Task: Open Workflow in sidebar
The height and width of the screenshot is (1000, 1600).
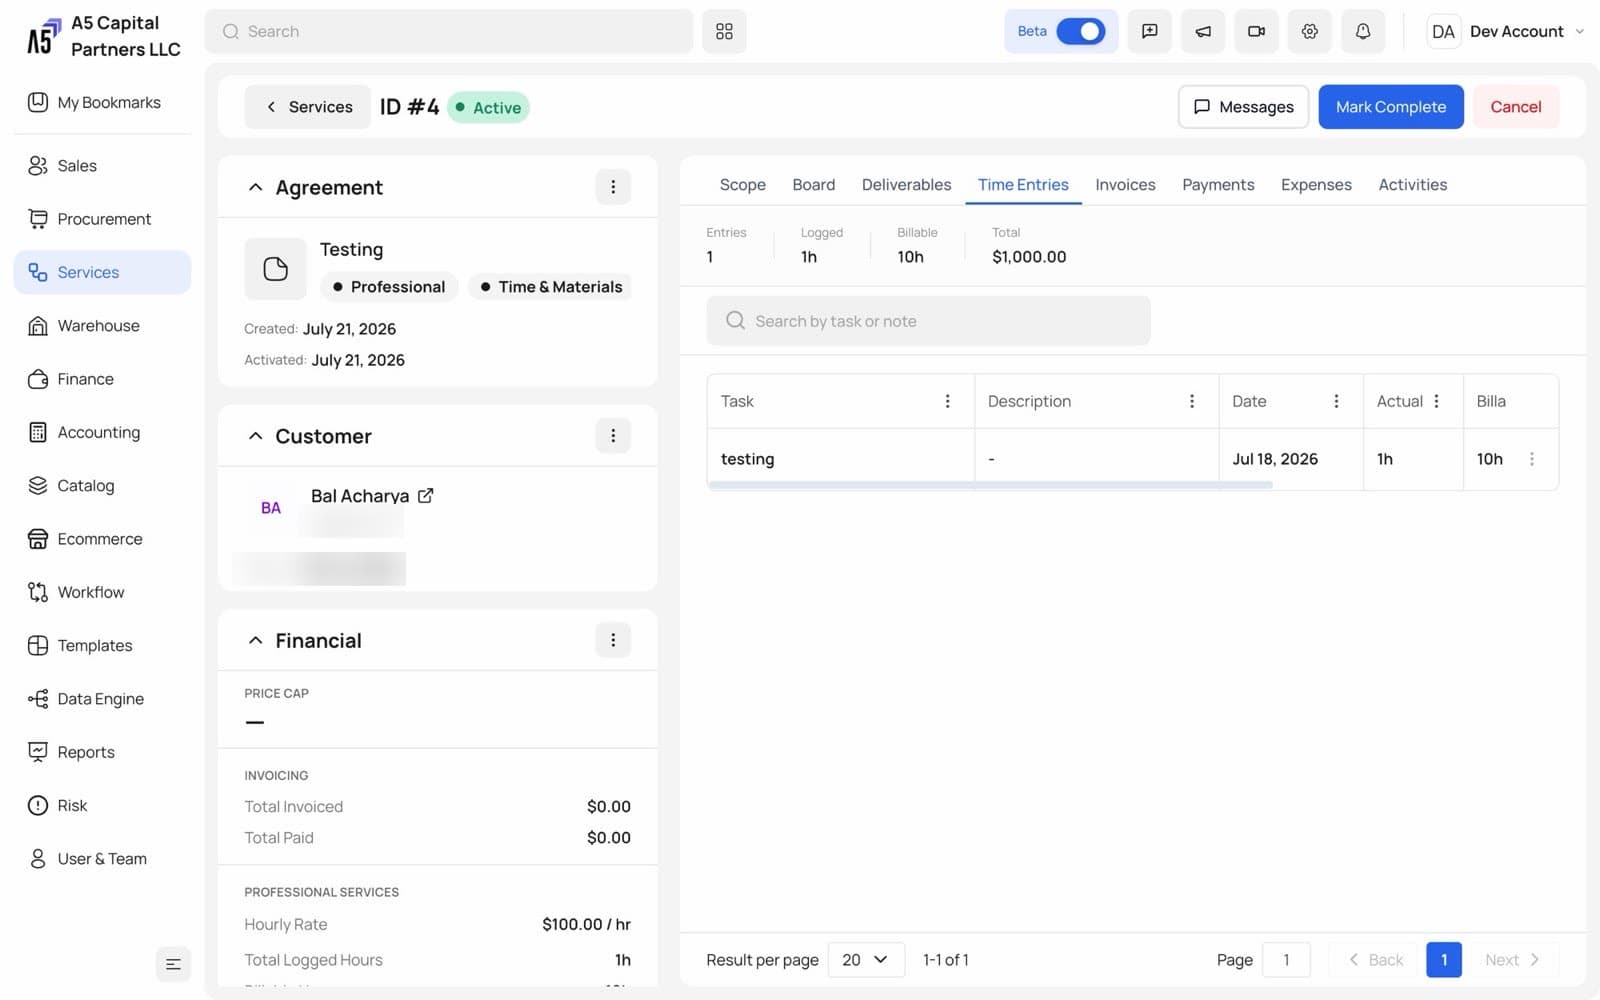Action: (x=102, y=592)
